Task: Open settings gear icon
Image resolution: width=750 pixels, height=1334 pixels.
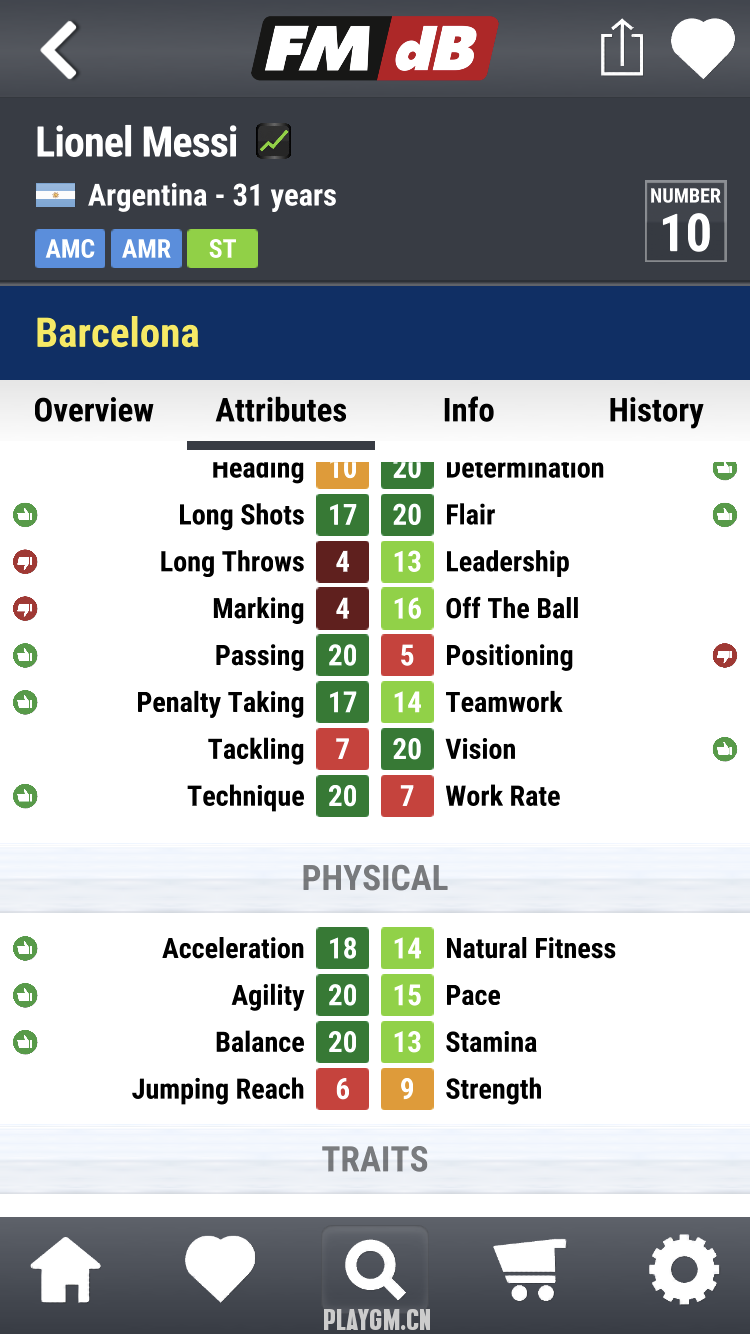Action: click(684, 1269)
